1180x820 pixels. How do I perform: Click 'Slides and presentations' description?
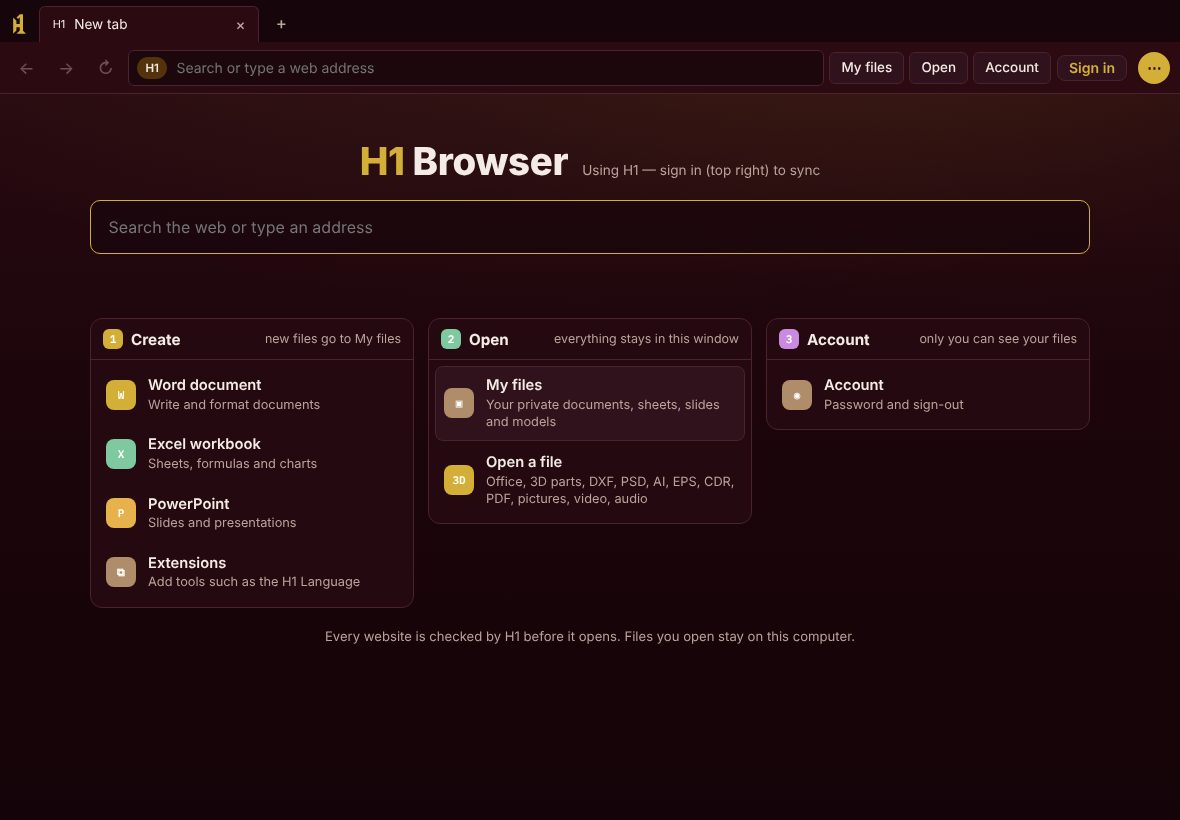tap(222, 523)
